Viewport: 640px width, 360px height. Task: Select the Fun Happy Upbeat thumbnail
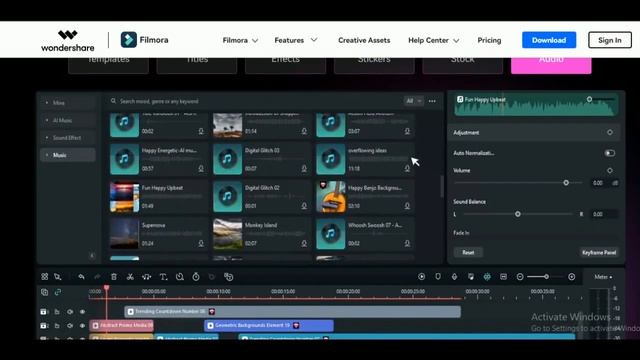124,197
